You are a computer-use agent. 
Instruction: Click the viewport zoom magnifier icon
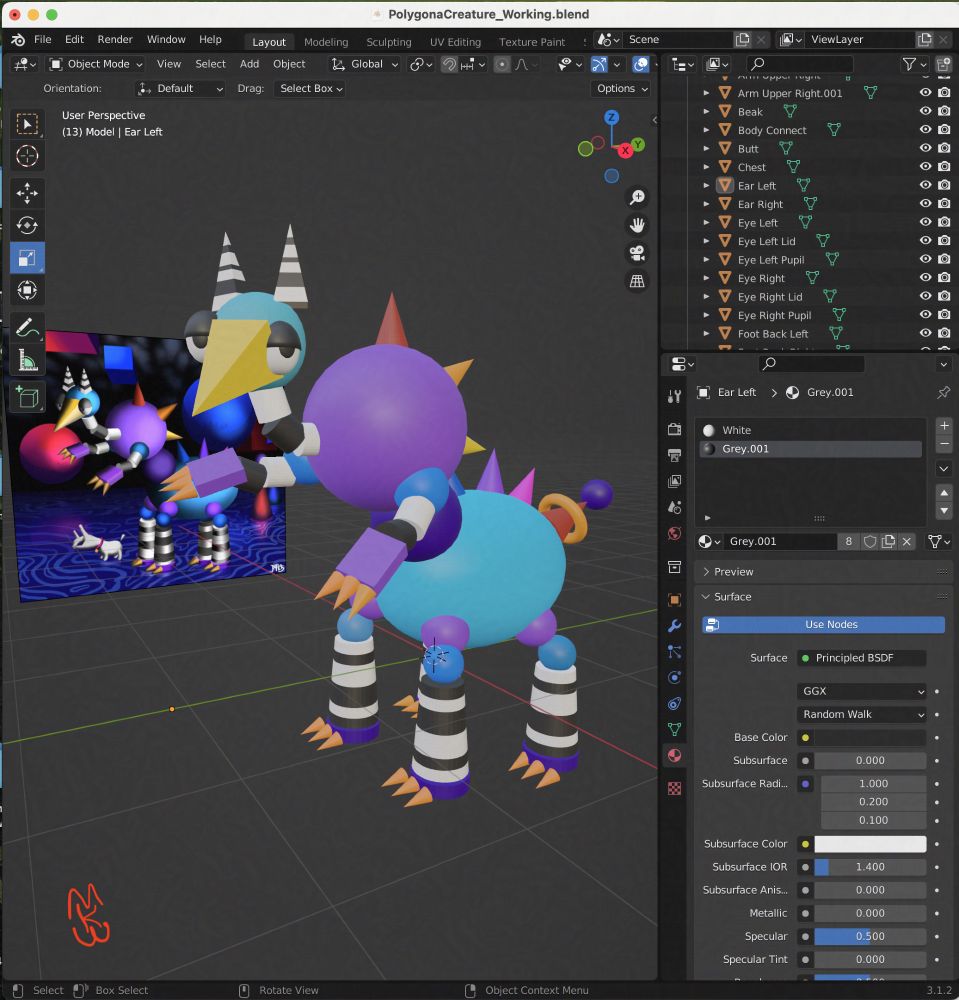(637, 198)
